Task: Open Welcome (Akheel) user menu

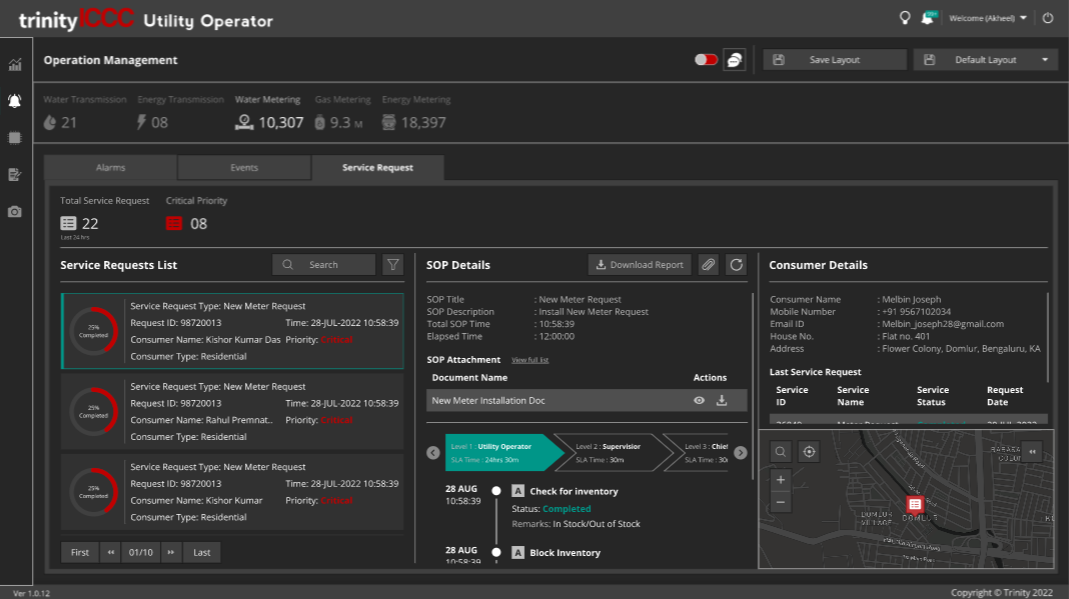Action: click(x=988, y=18)
